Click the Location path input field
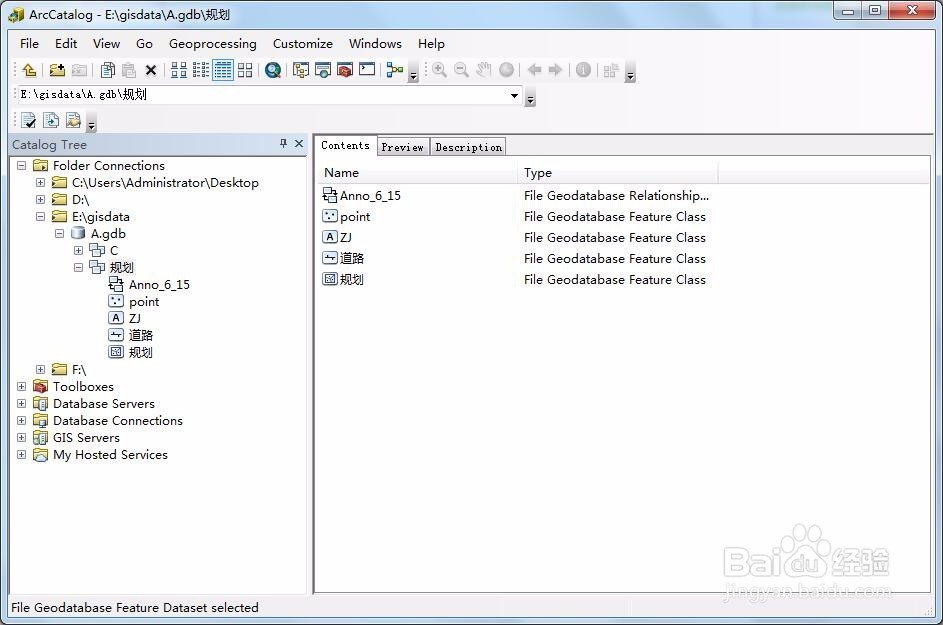This screenshot has width=943, height=625. click(x=263, y=94)
